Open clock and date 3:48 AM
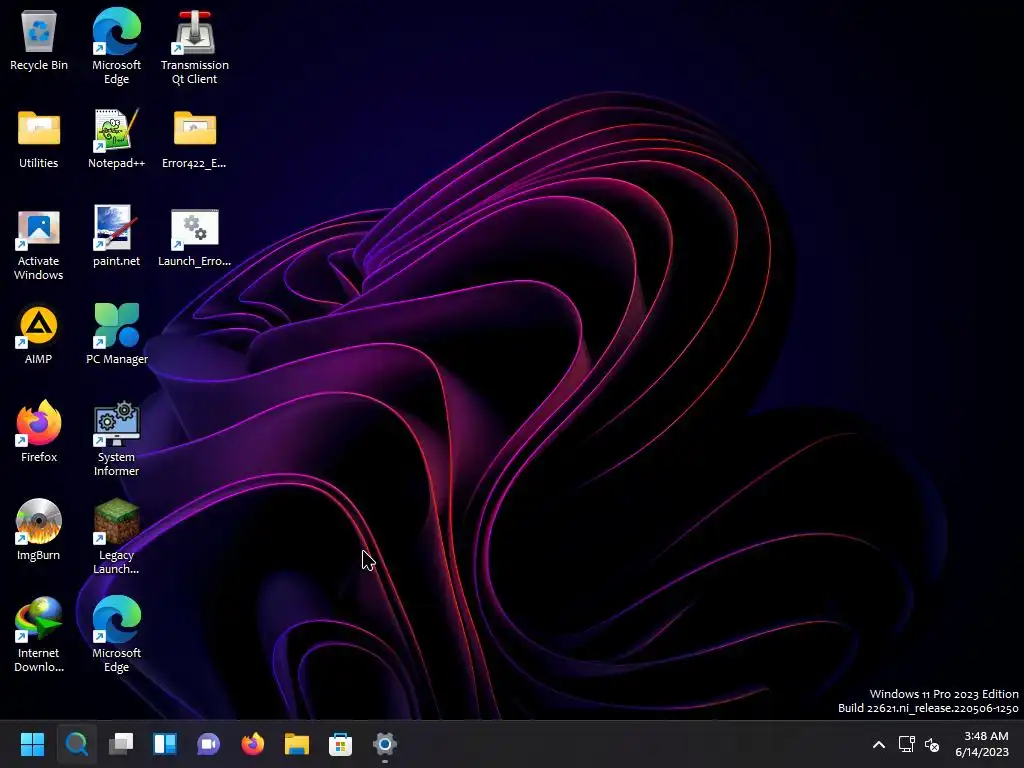1024x768 pixels. (983, 744)
